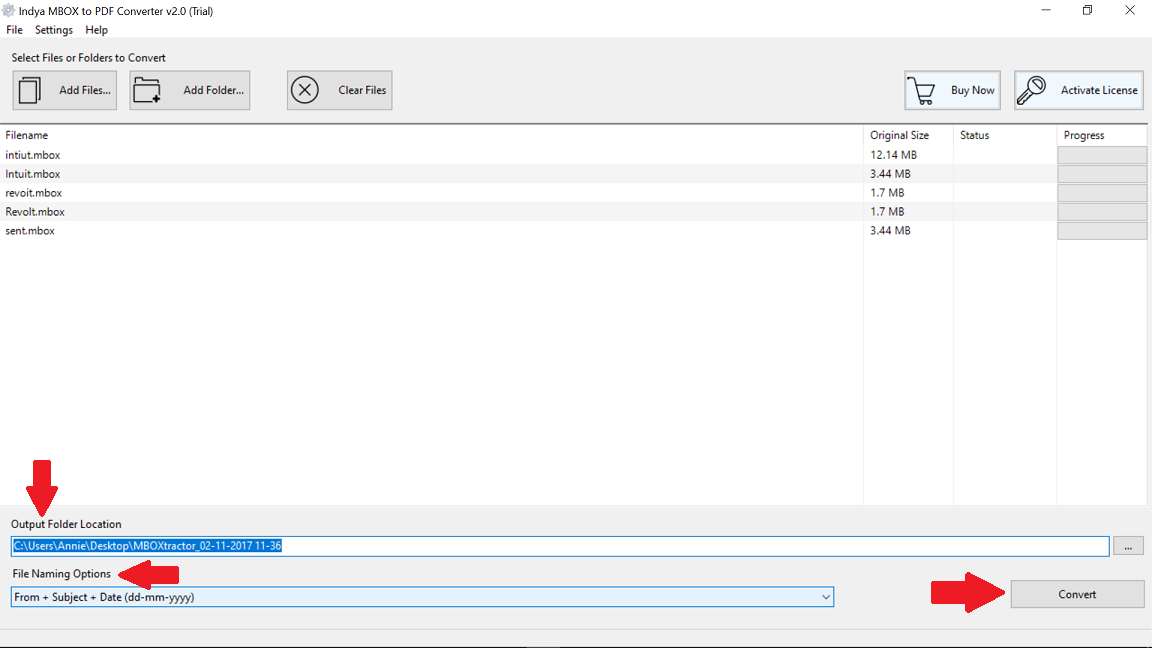Click the Buy Now button label

(x=973, y=90)
